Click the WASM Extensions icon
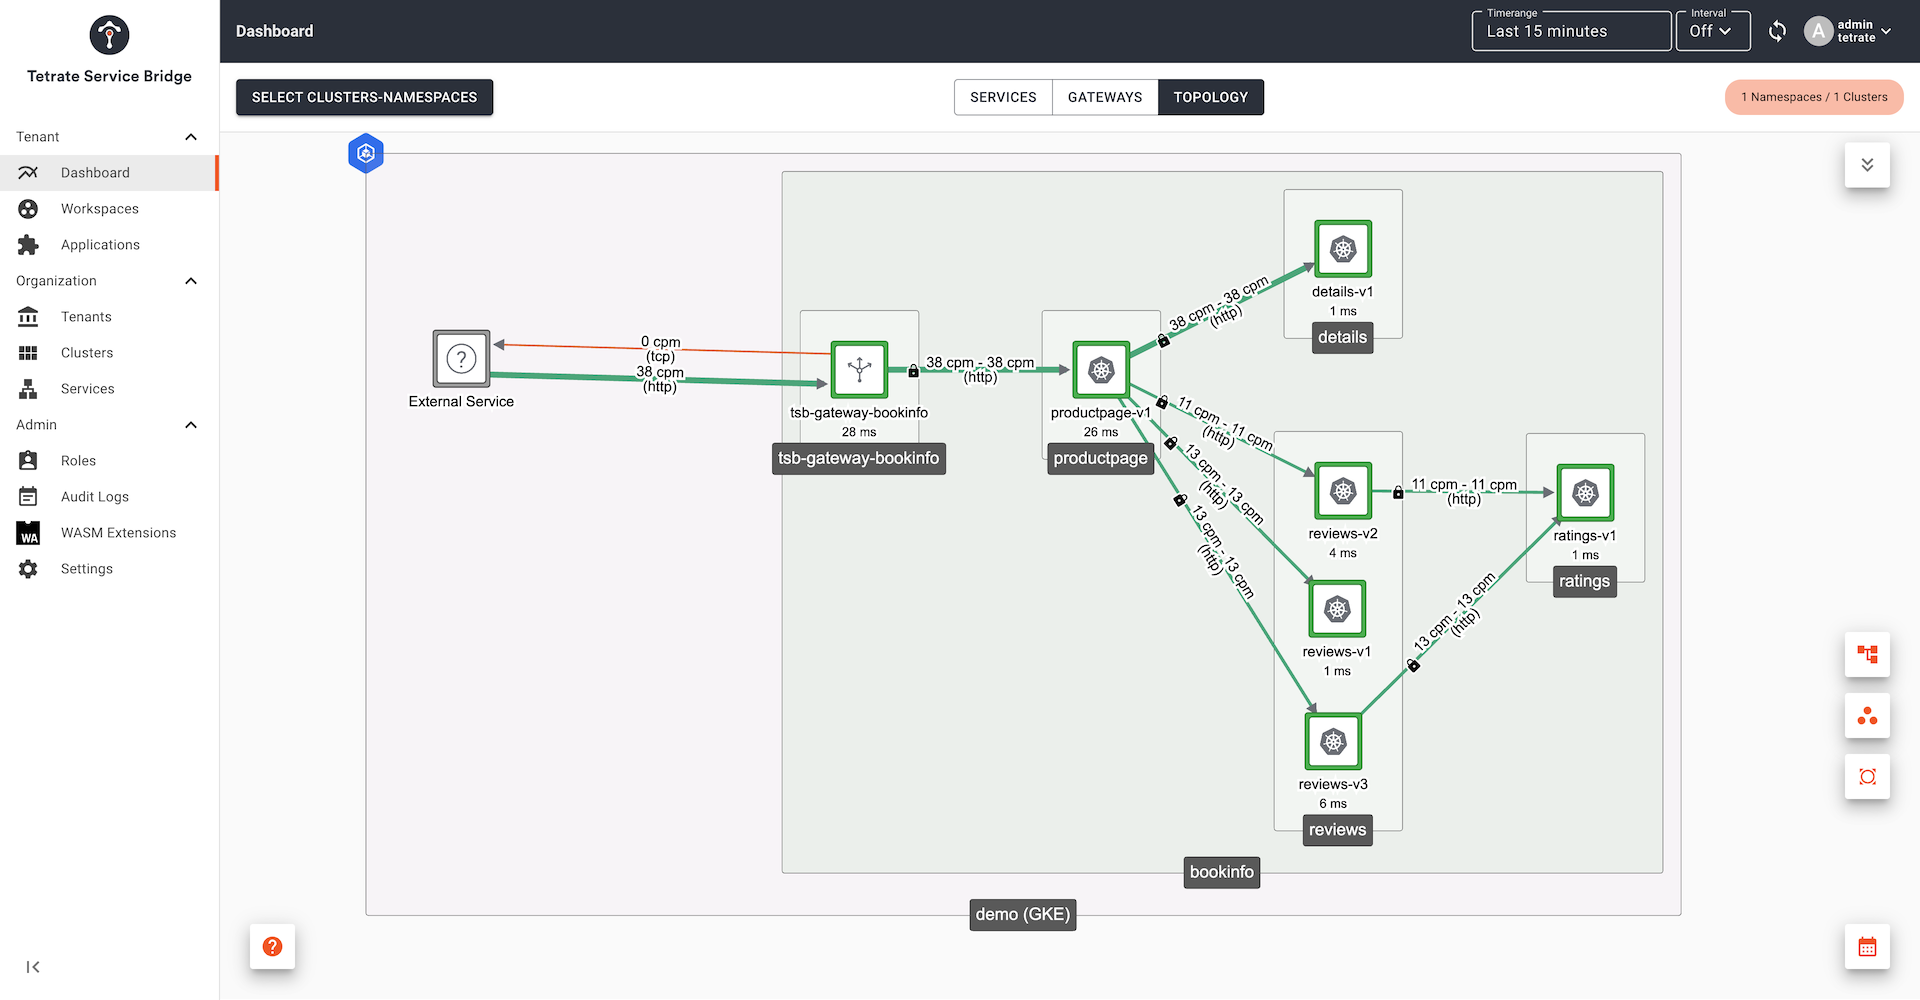The image size is (1920, 1000). pyautogui.click(x=28, y=533)
